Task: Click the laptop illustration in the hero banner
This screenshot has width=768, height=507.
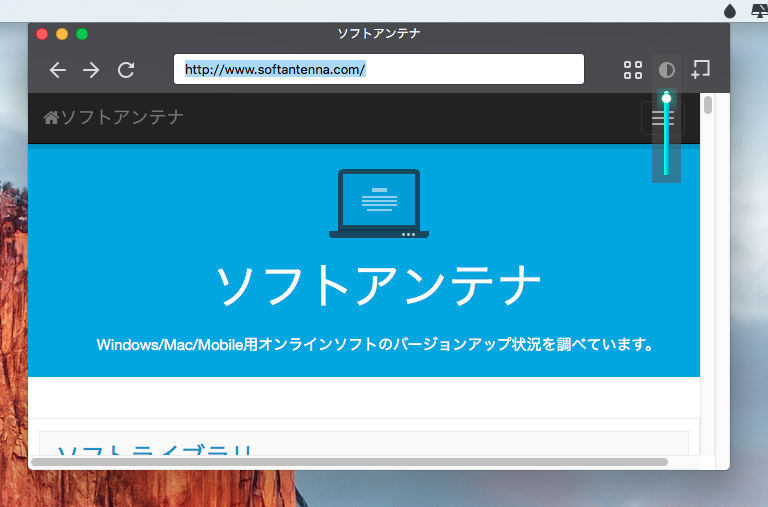Action: point(379,203)
